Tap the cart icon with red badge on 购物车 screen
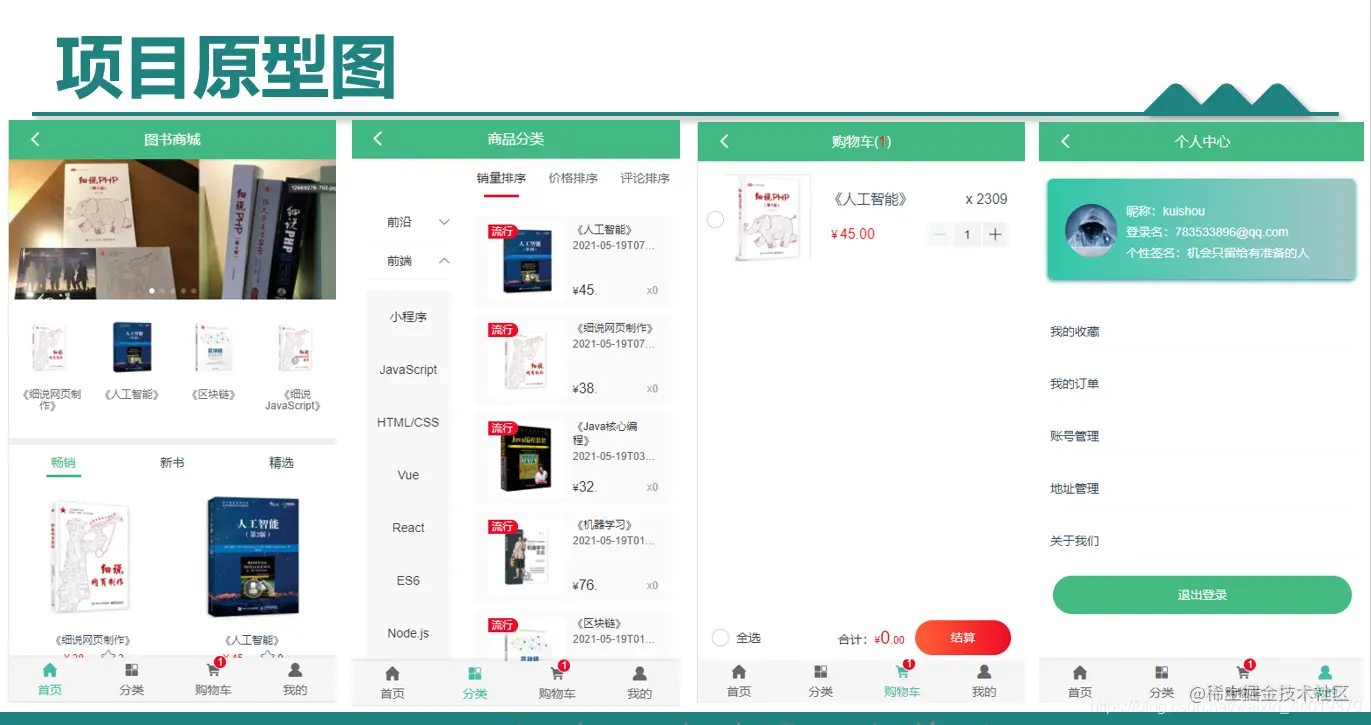 [901, 674]
